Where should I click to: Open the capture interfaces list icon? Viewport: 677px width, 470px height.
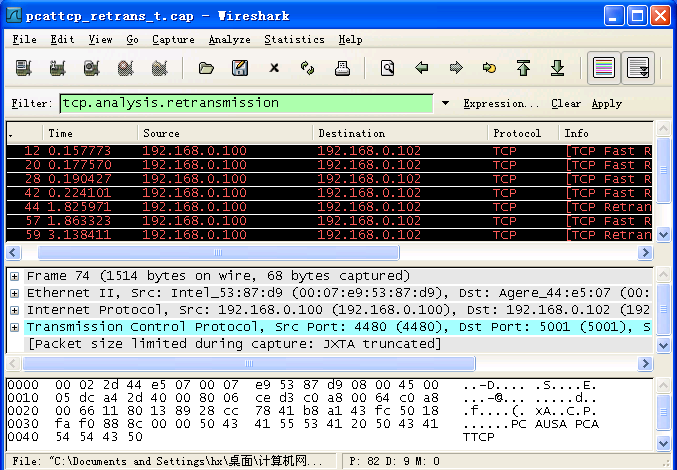[24, 68]
